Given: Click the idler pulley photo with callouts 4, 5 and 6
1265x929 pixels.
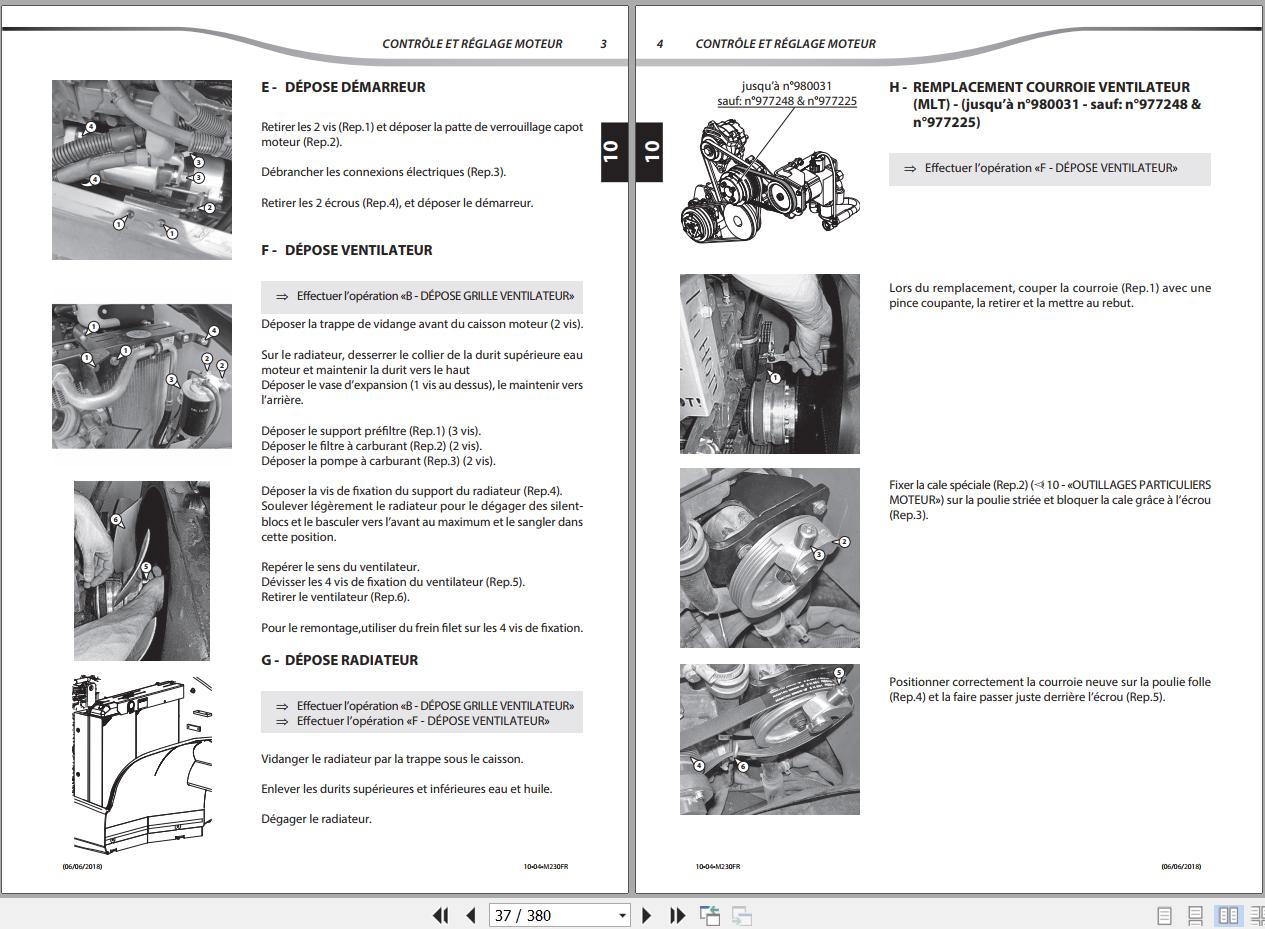Looking at the screenshot, I should click(770, 739).
